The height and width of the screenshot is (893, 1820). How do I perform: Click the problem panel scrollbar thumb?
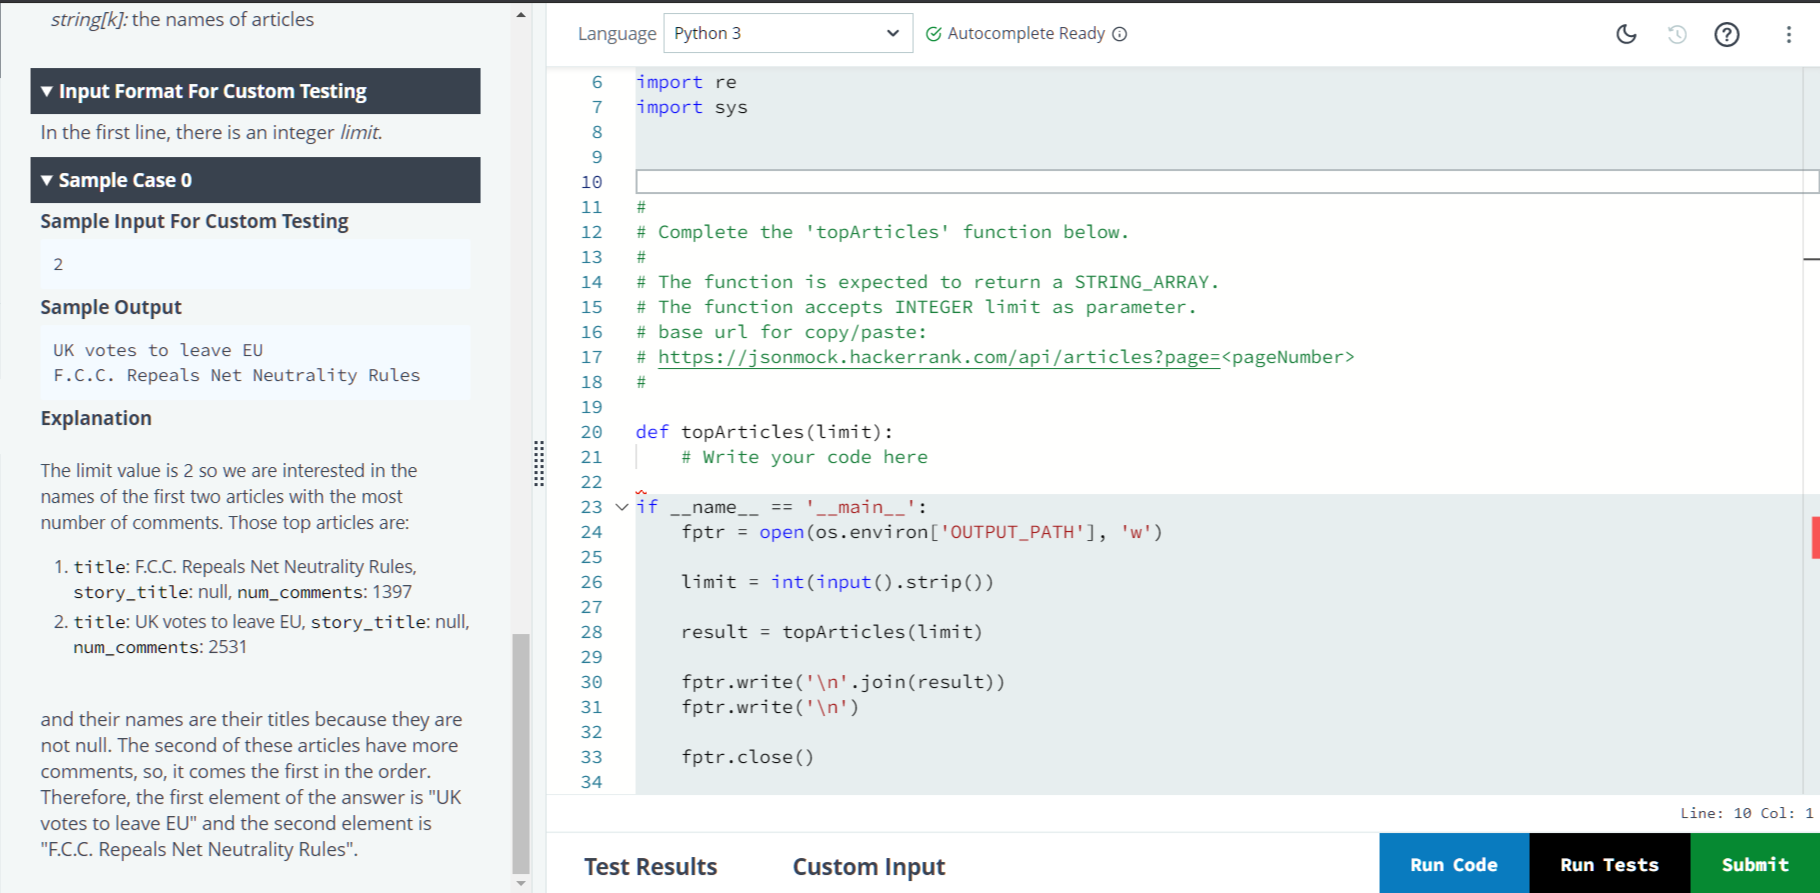point(521,753)
